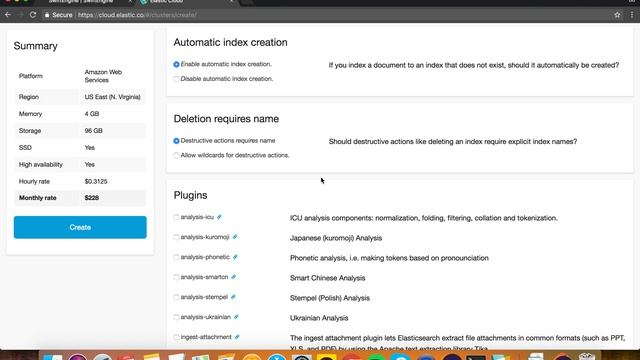640x360 pixels.
Task: Choose Allow wildcards for destructive actions
Action: (176, 156)
